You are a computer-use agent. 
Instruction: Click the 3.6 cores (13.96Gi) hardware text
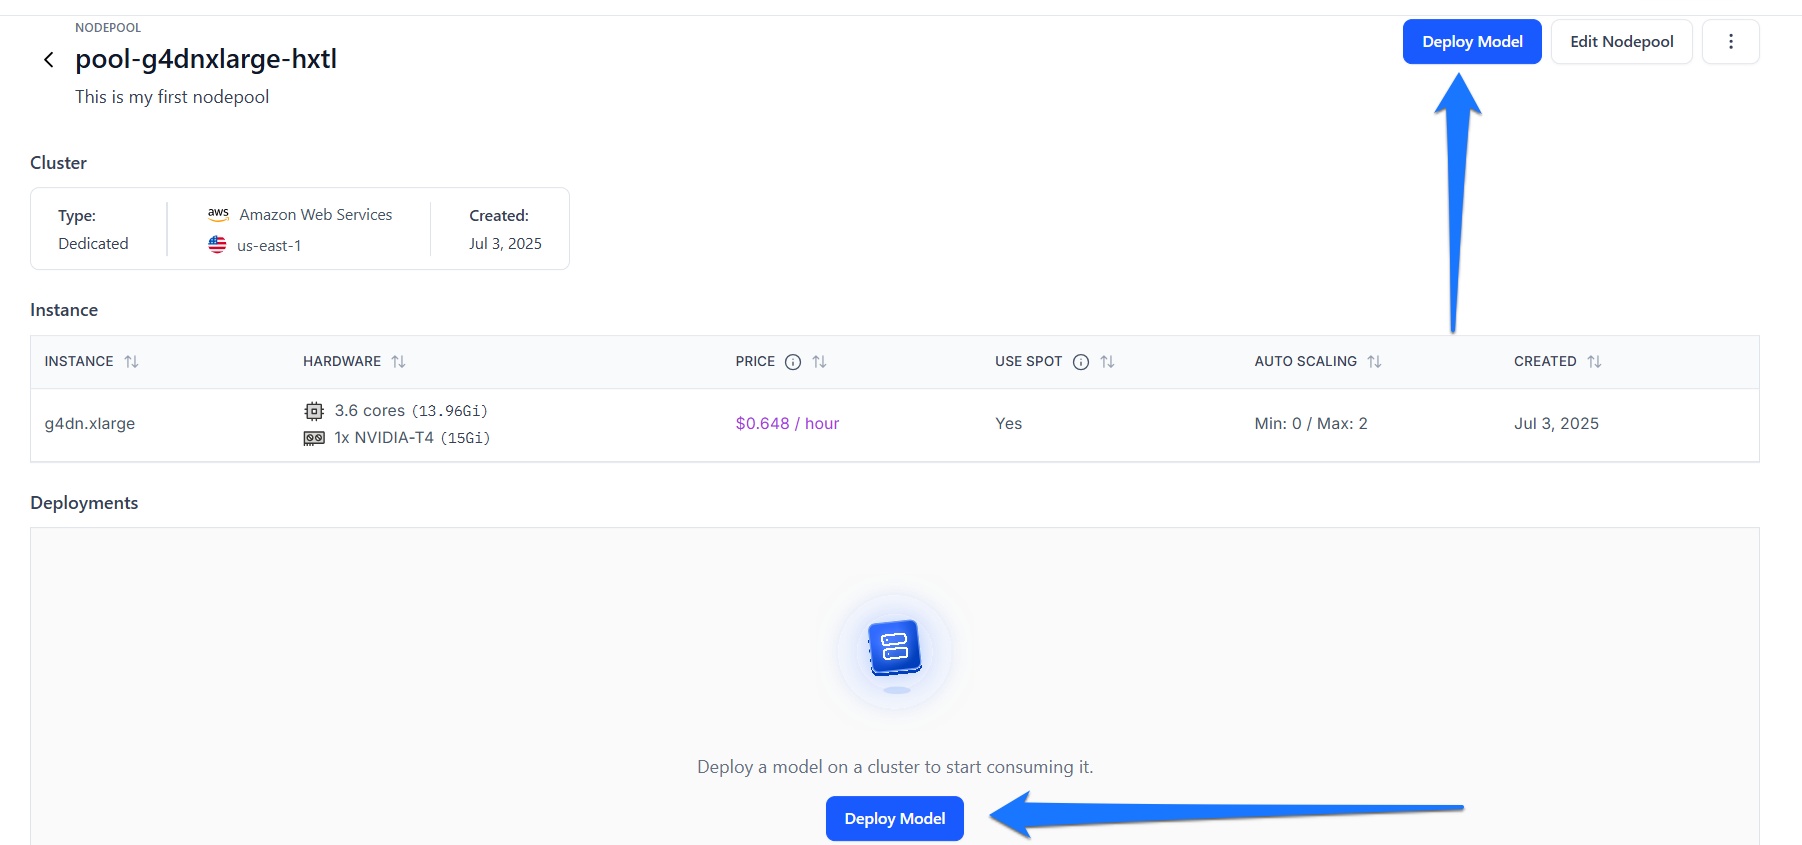(411, 411)
